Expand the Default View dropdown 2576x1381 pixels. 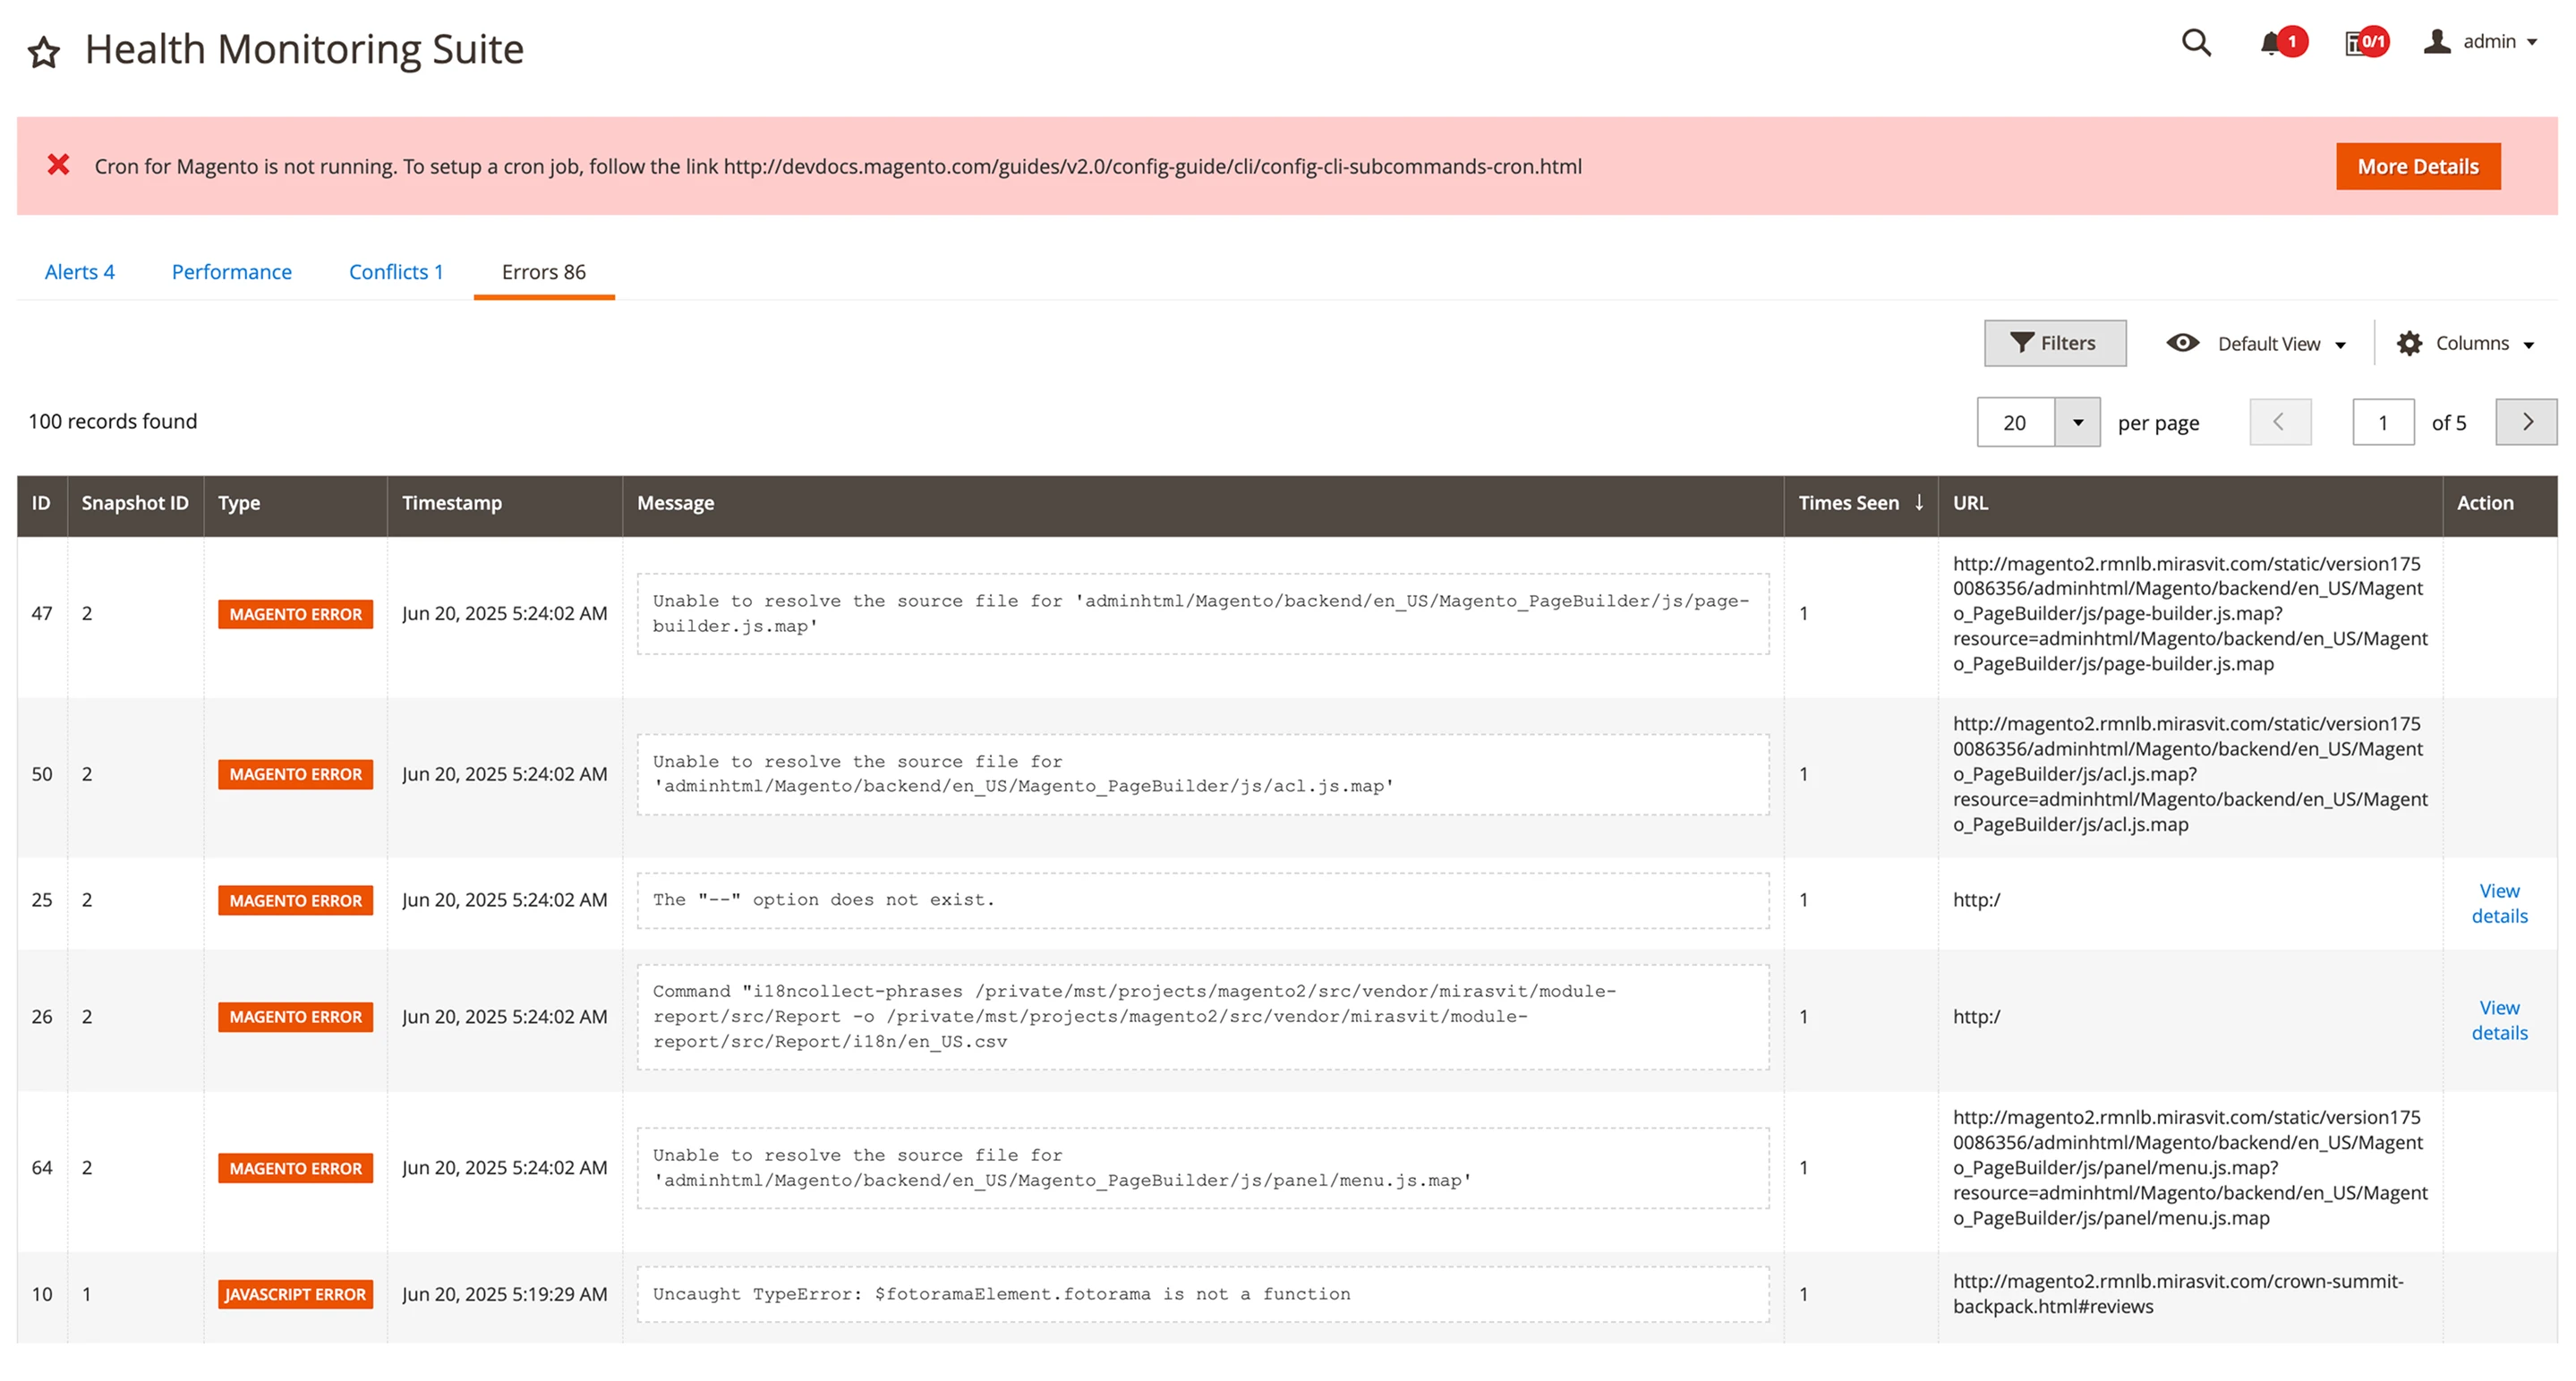(x=2341, y=344)
